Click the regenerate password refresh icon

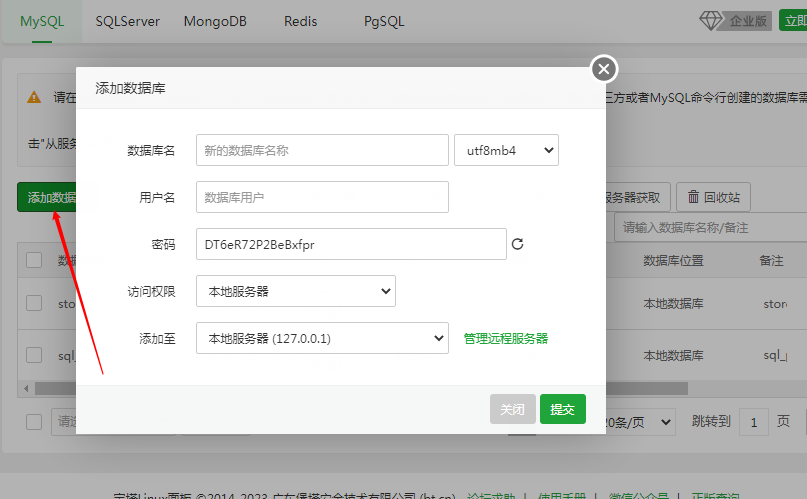tap(517, 244)
